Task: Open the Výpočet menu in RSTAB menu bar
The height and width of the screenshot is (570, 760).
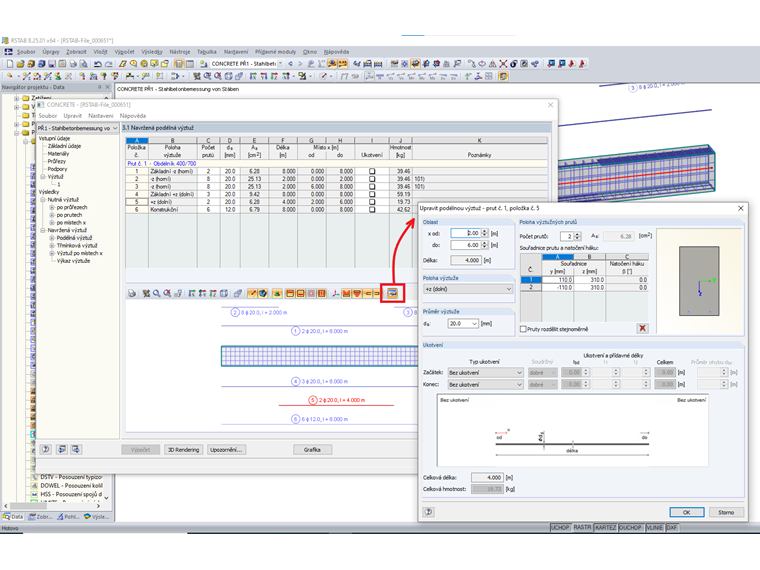Action: (x=124, y=52)
